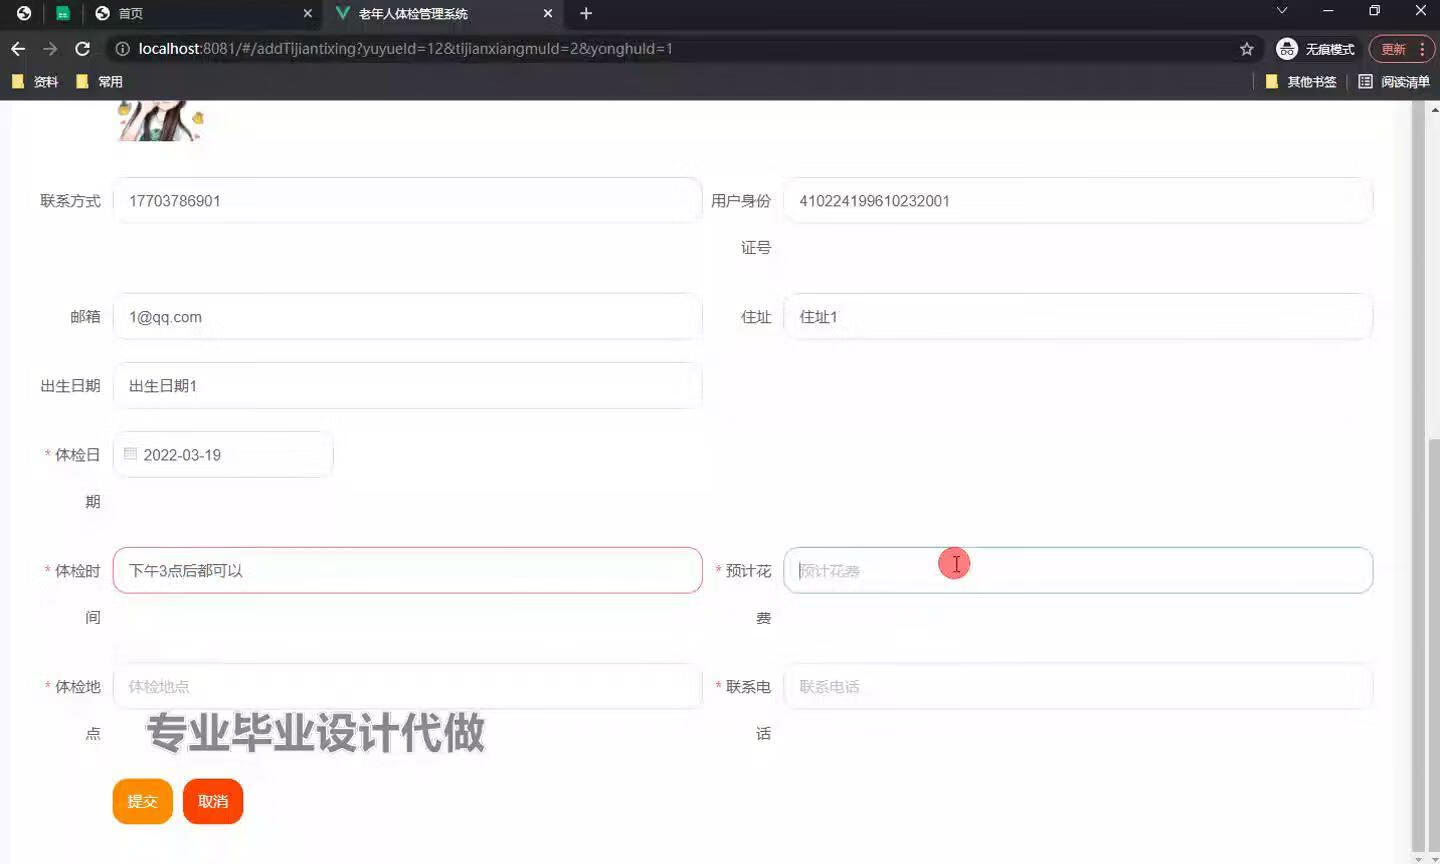Focus the 联系方式 phone field
The image size is (1440, 864).
(407, 201)
